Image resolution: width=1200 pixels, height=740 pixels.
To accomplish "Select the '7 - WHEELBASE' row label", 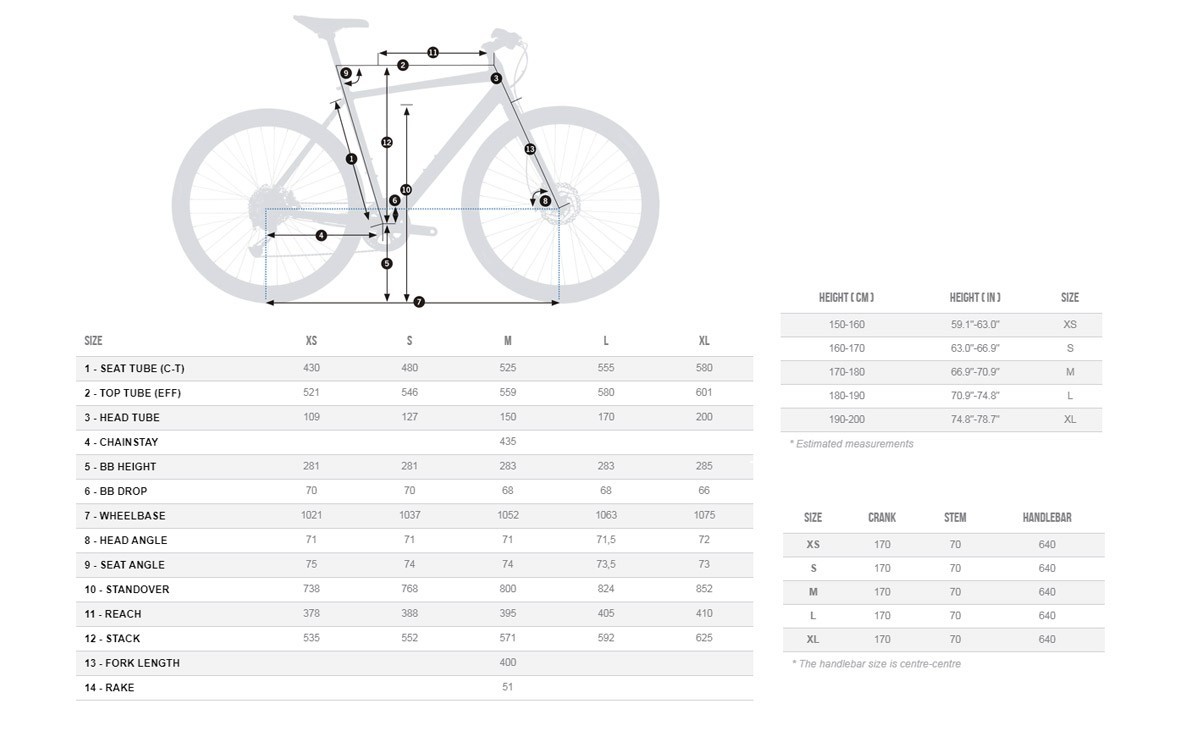I will tap(125, 516).
